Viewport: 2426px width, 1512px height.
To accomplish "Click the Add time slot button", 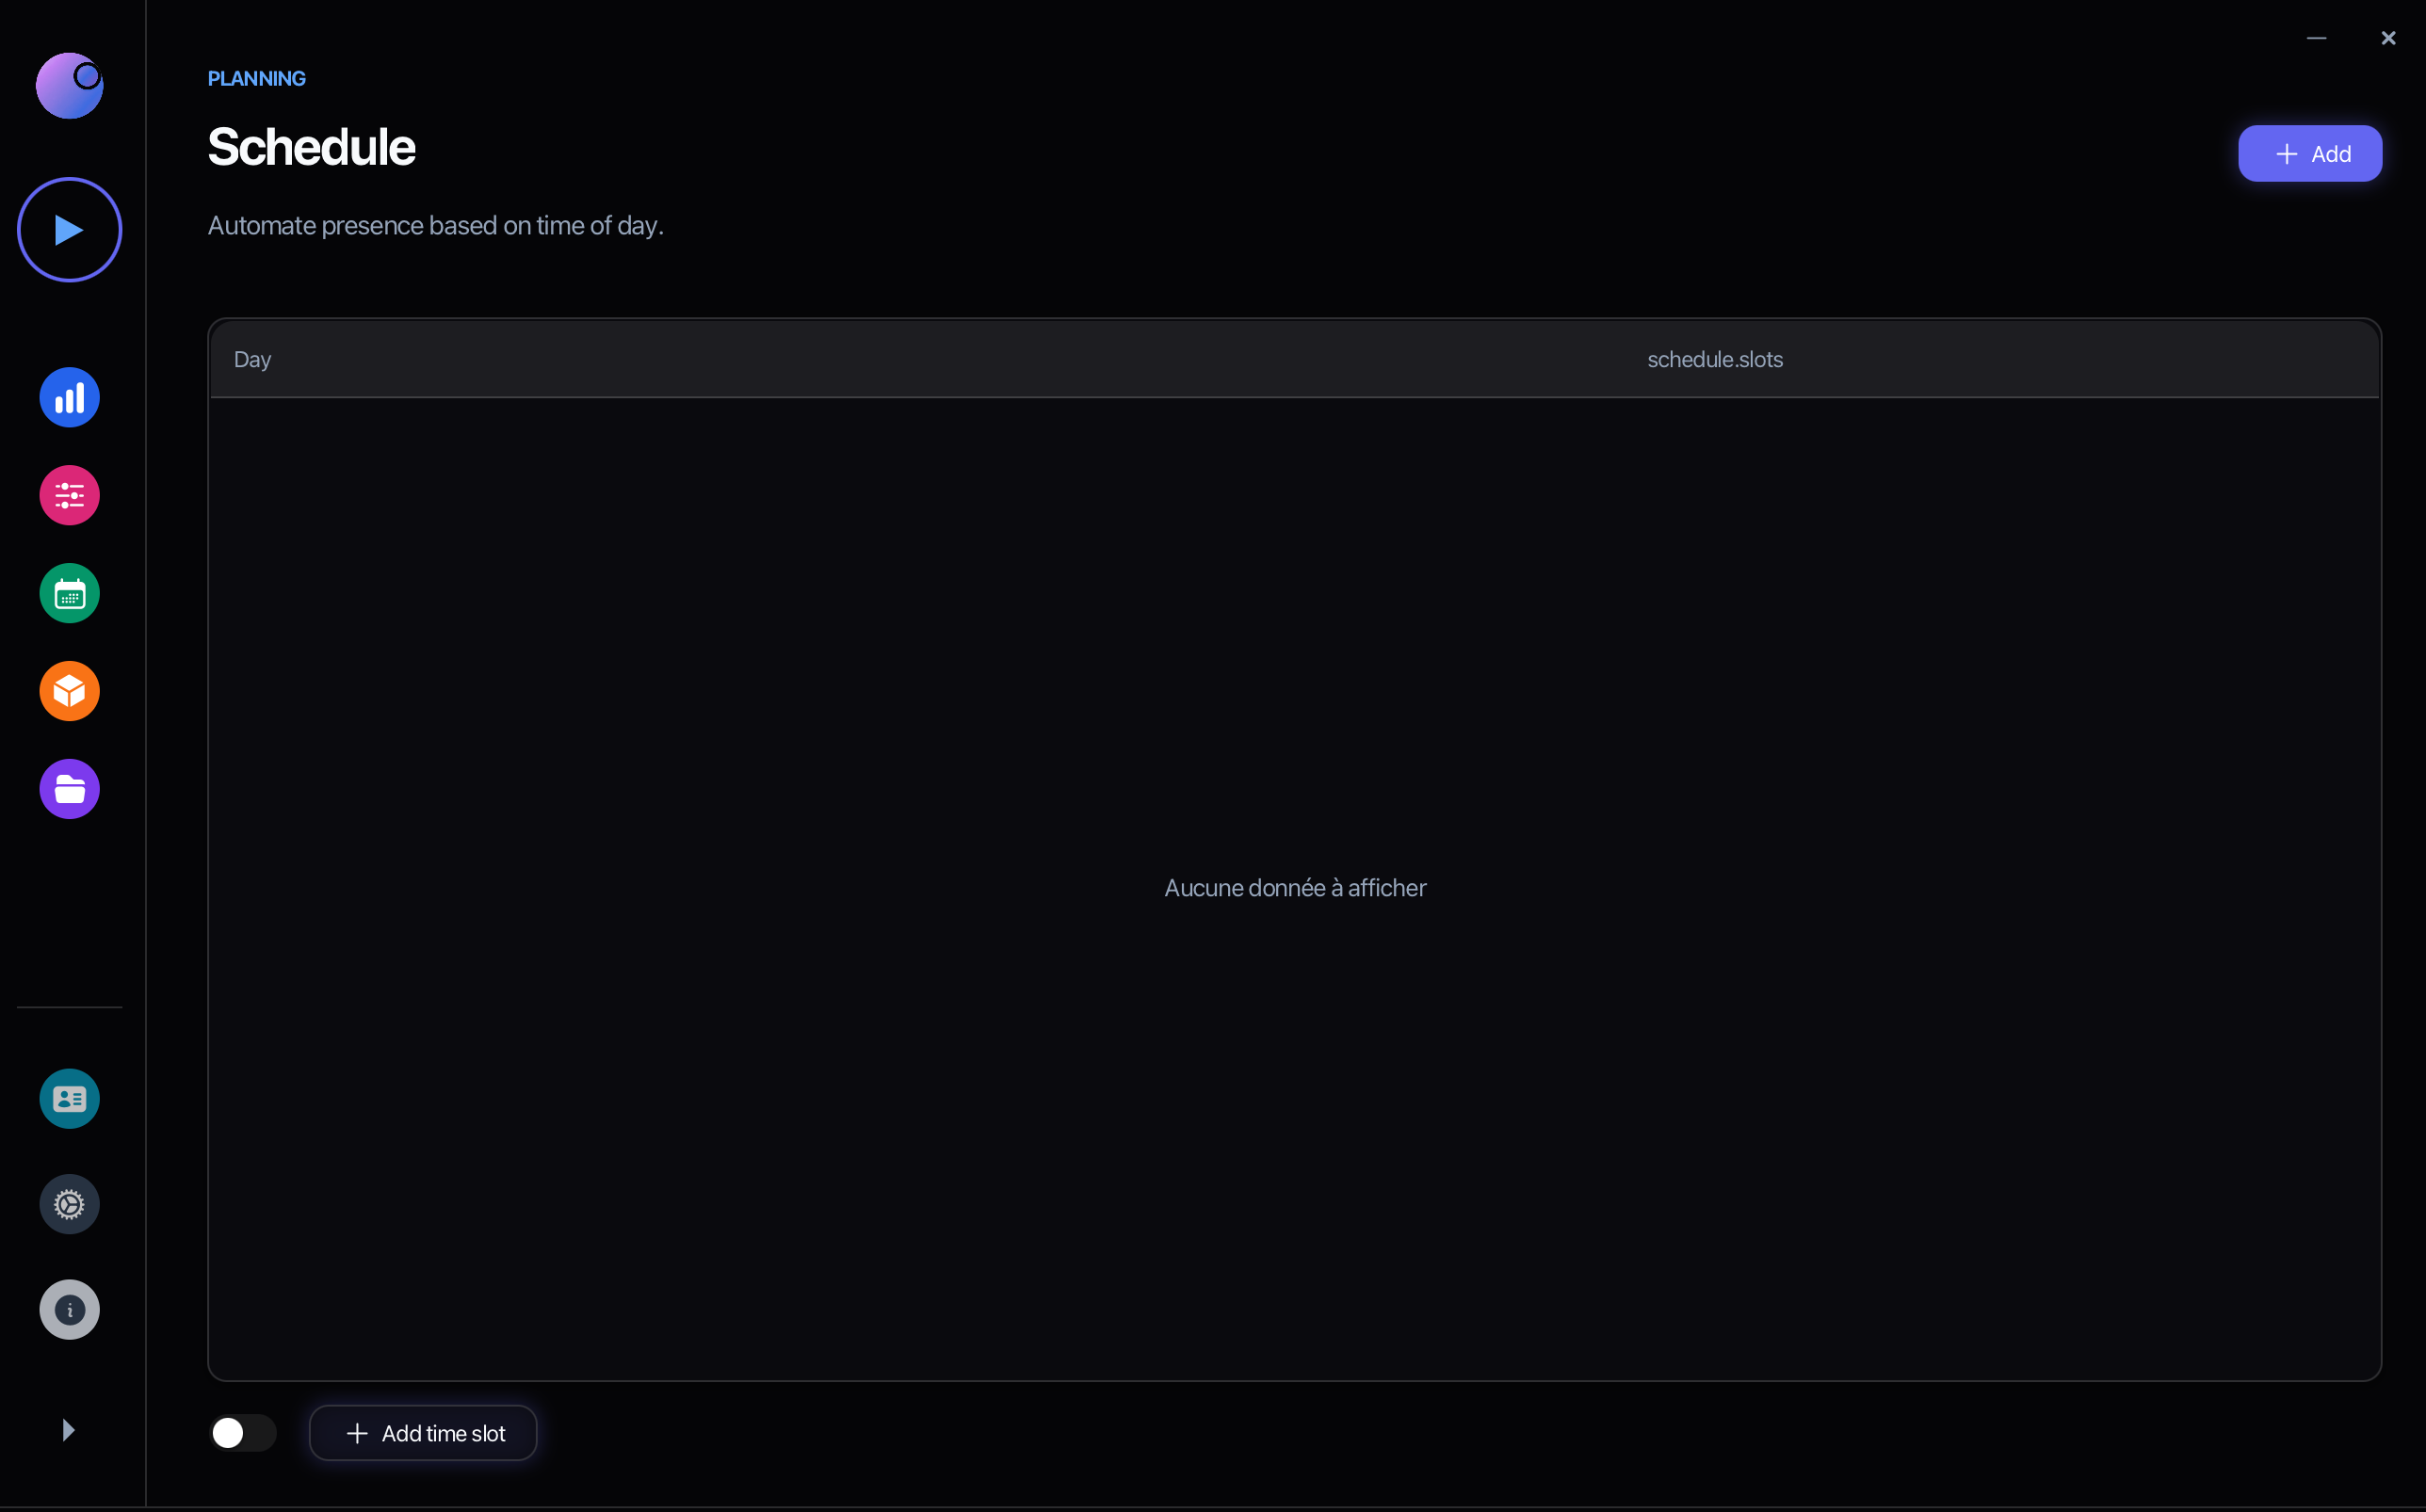I will click(x=423, y=1433).
